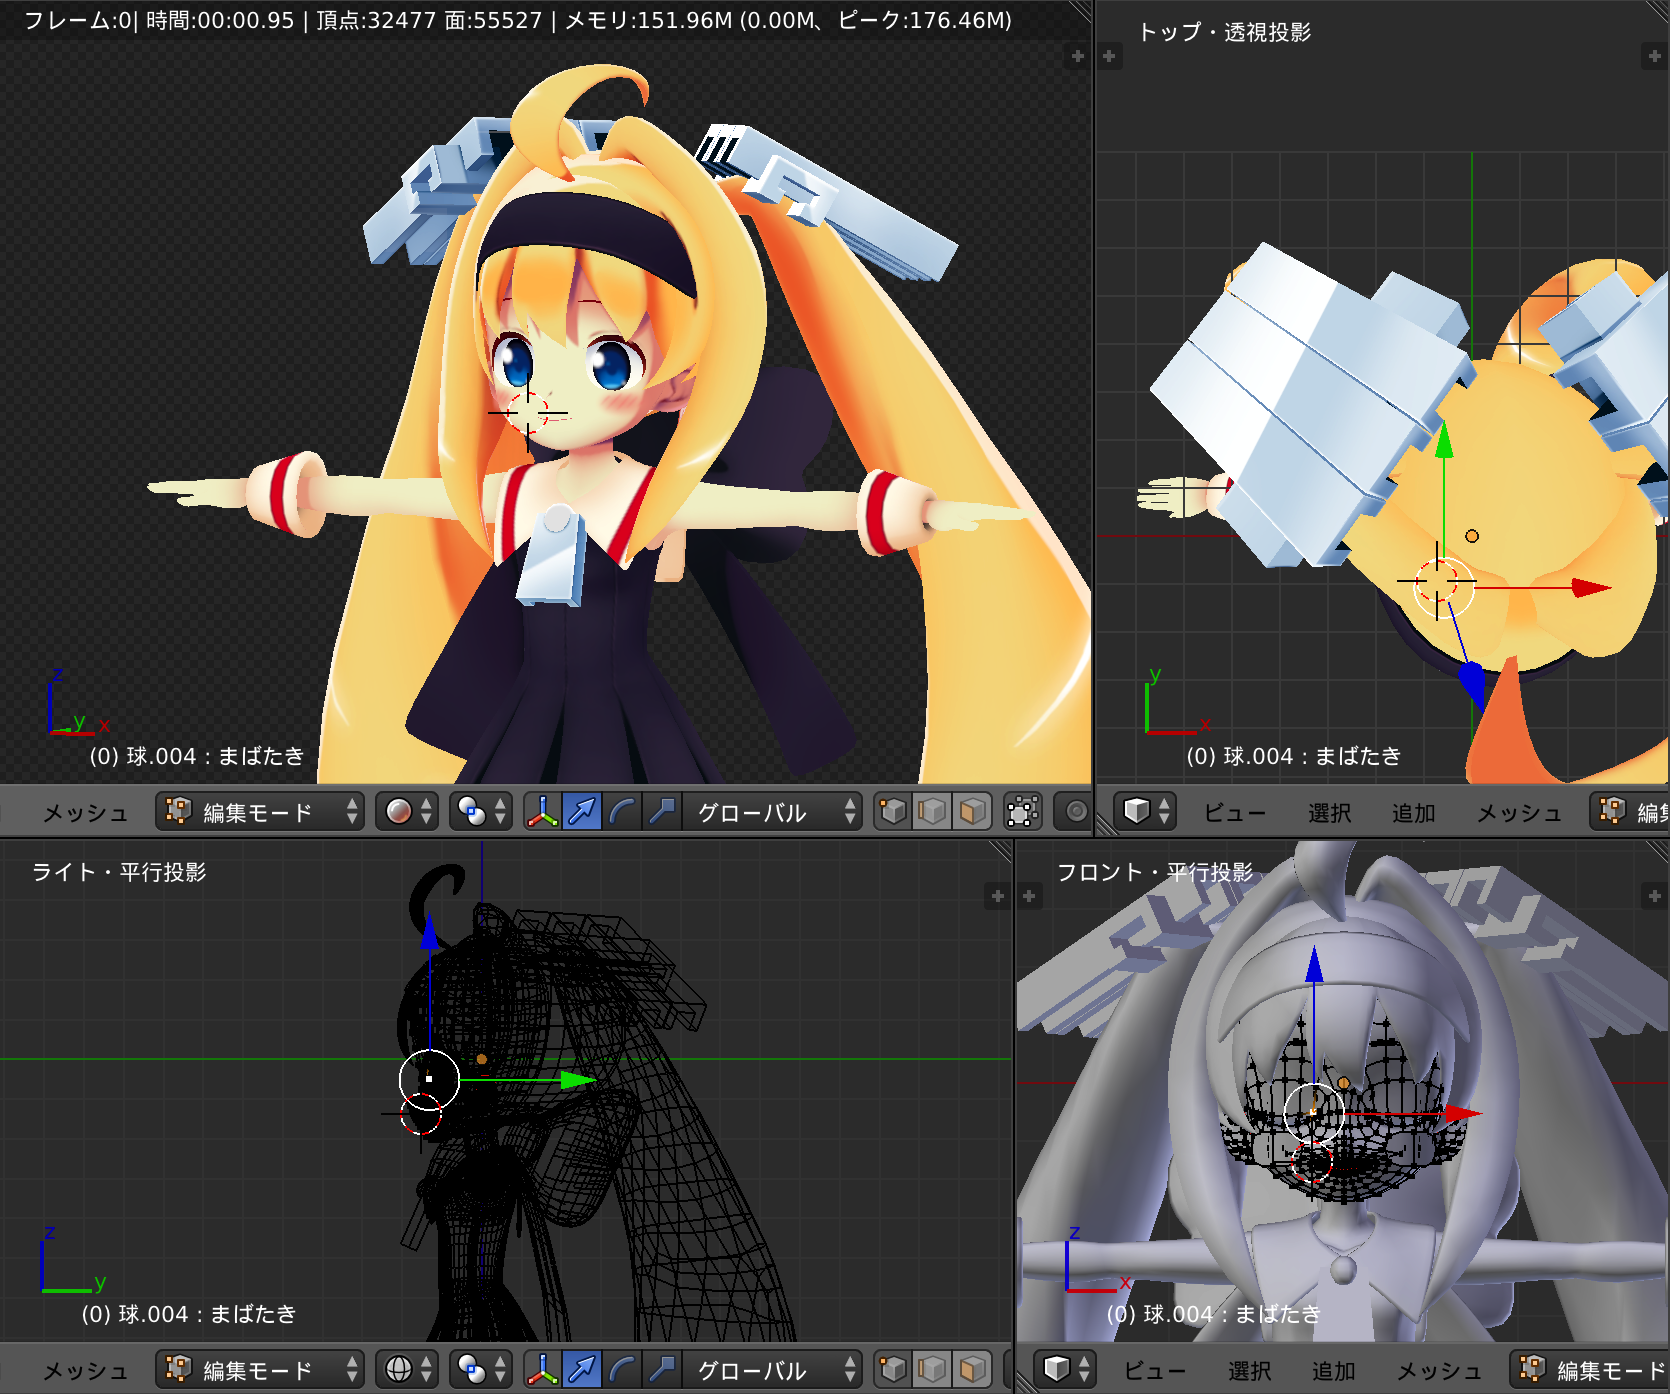Toggle the 3D manipulator widget in the top-left viewport
1670x1394 pixels.
point(542,812)
